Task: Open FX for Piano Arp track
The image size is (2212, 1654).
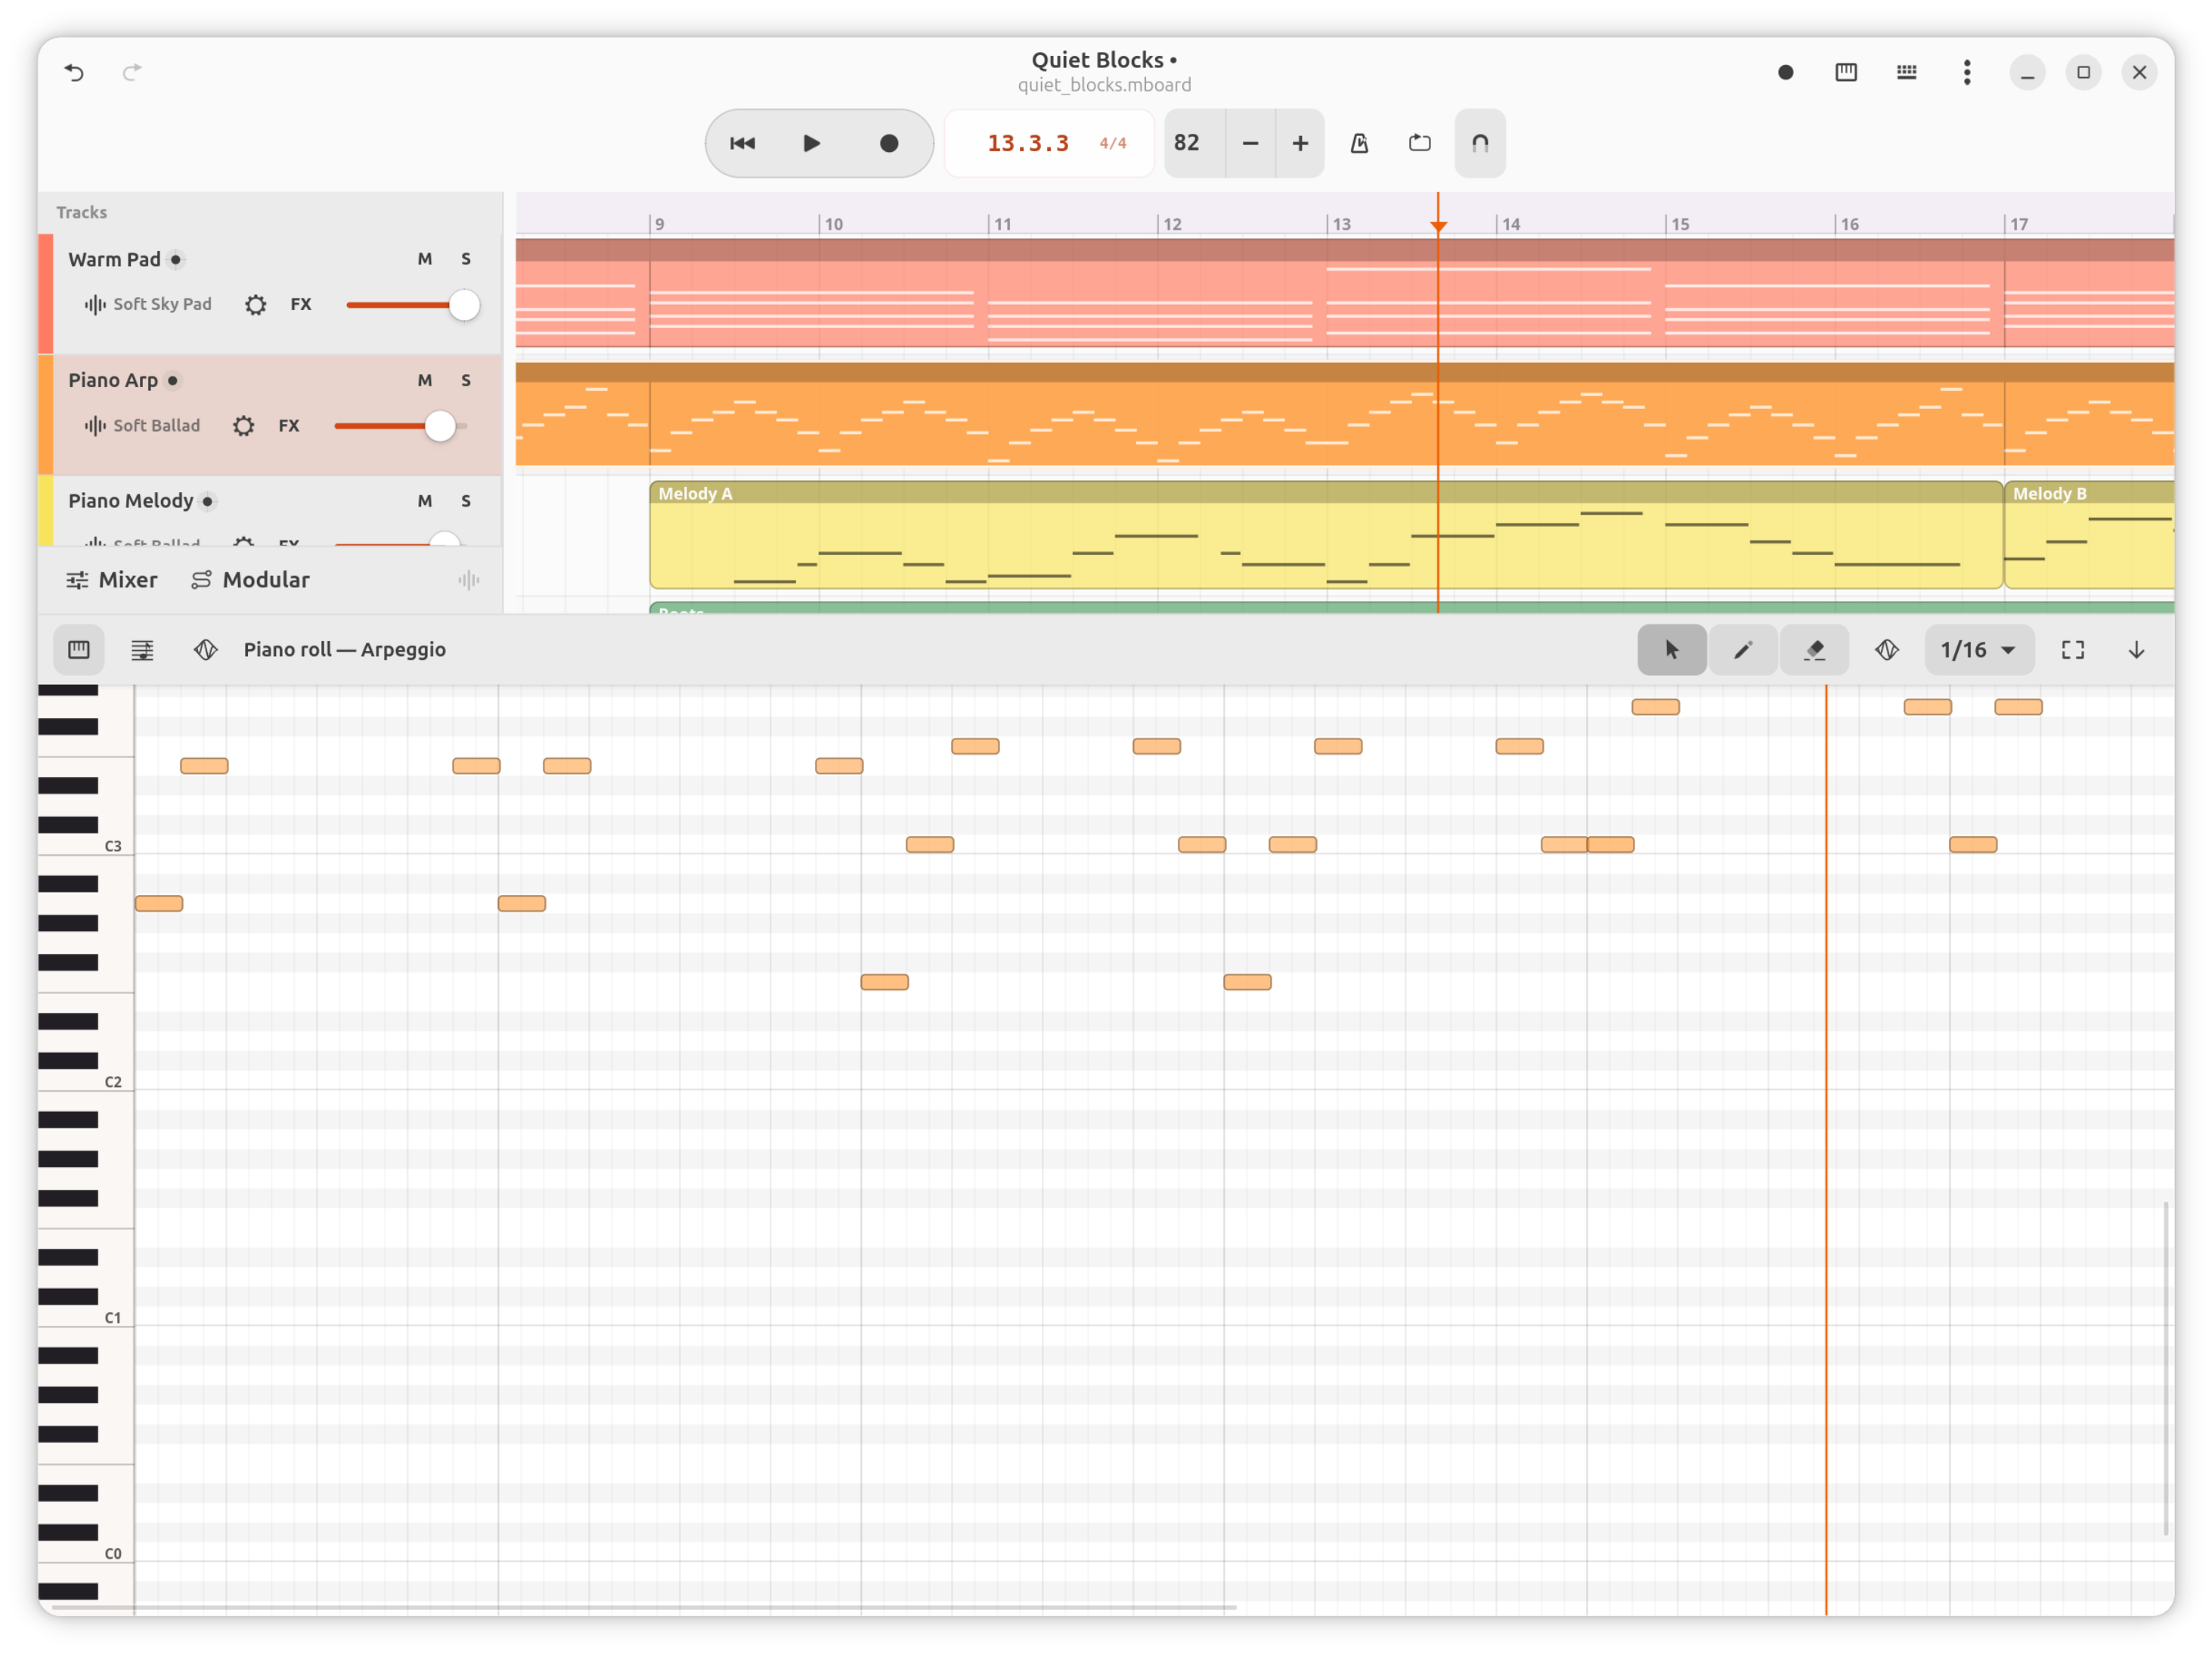Action: pos(289,425)
